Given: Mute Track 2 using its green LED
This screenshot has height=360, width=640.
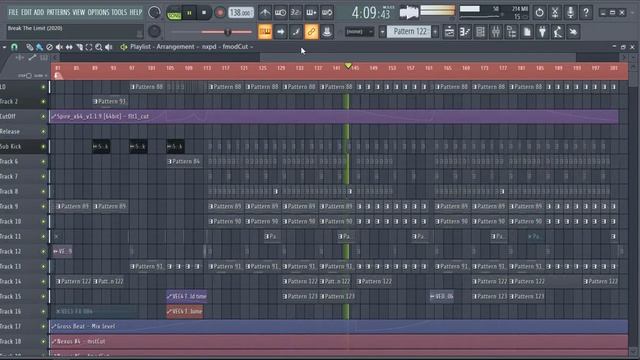Looking at the screenshot, I should tap(43, 102).
